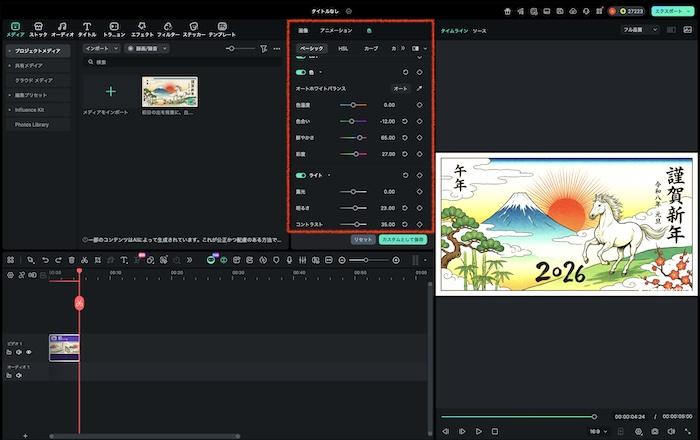The height and width of the screenshot is (440, 700).
Task: Switch to the アニメーション tab
Action: tap(336, 30)
